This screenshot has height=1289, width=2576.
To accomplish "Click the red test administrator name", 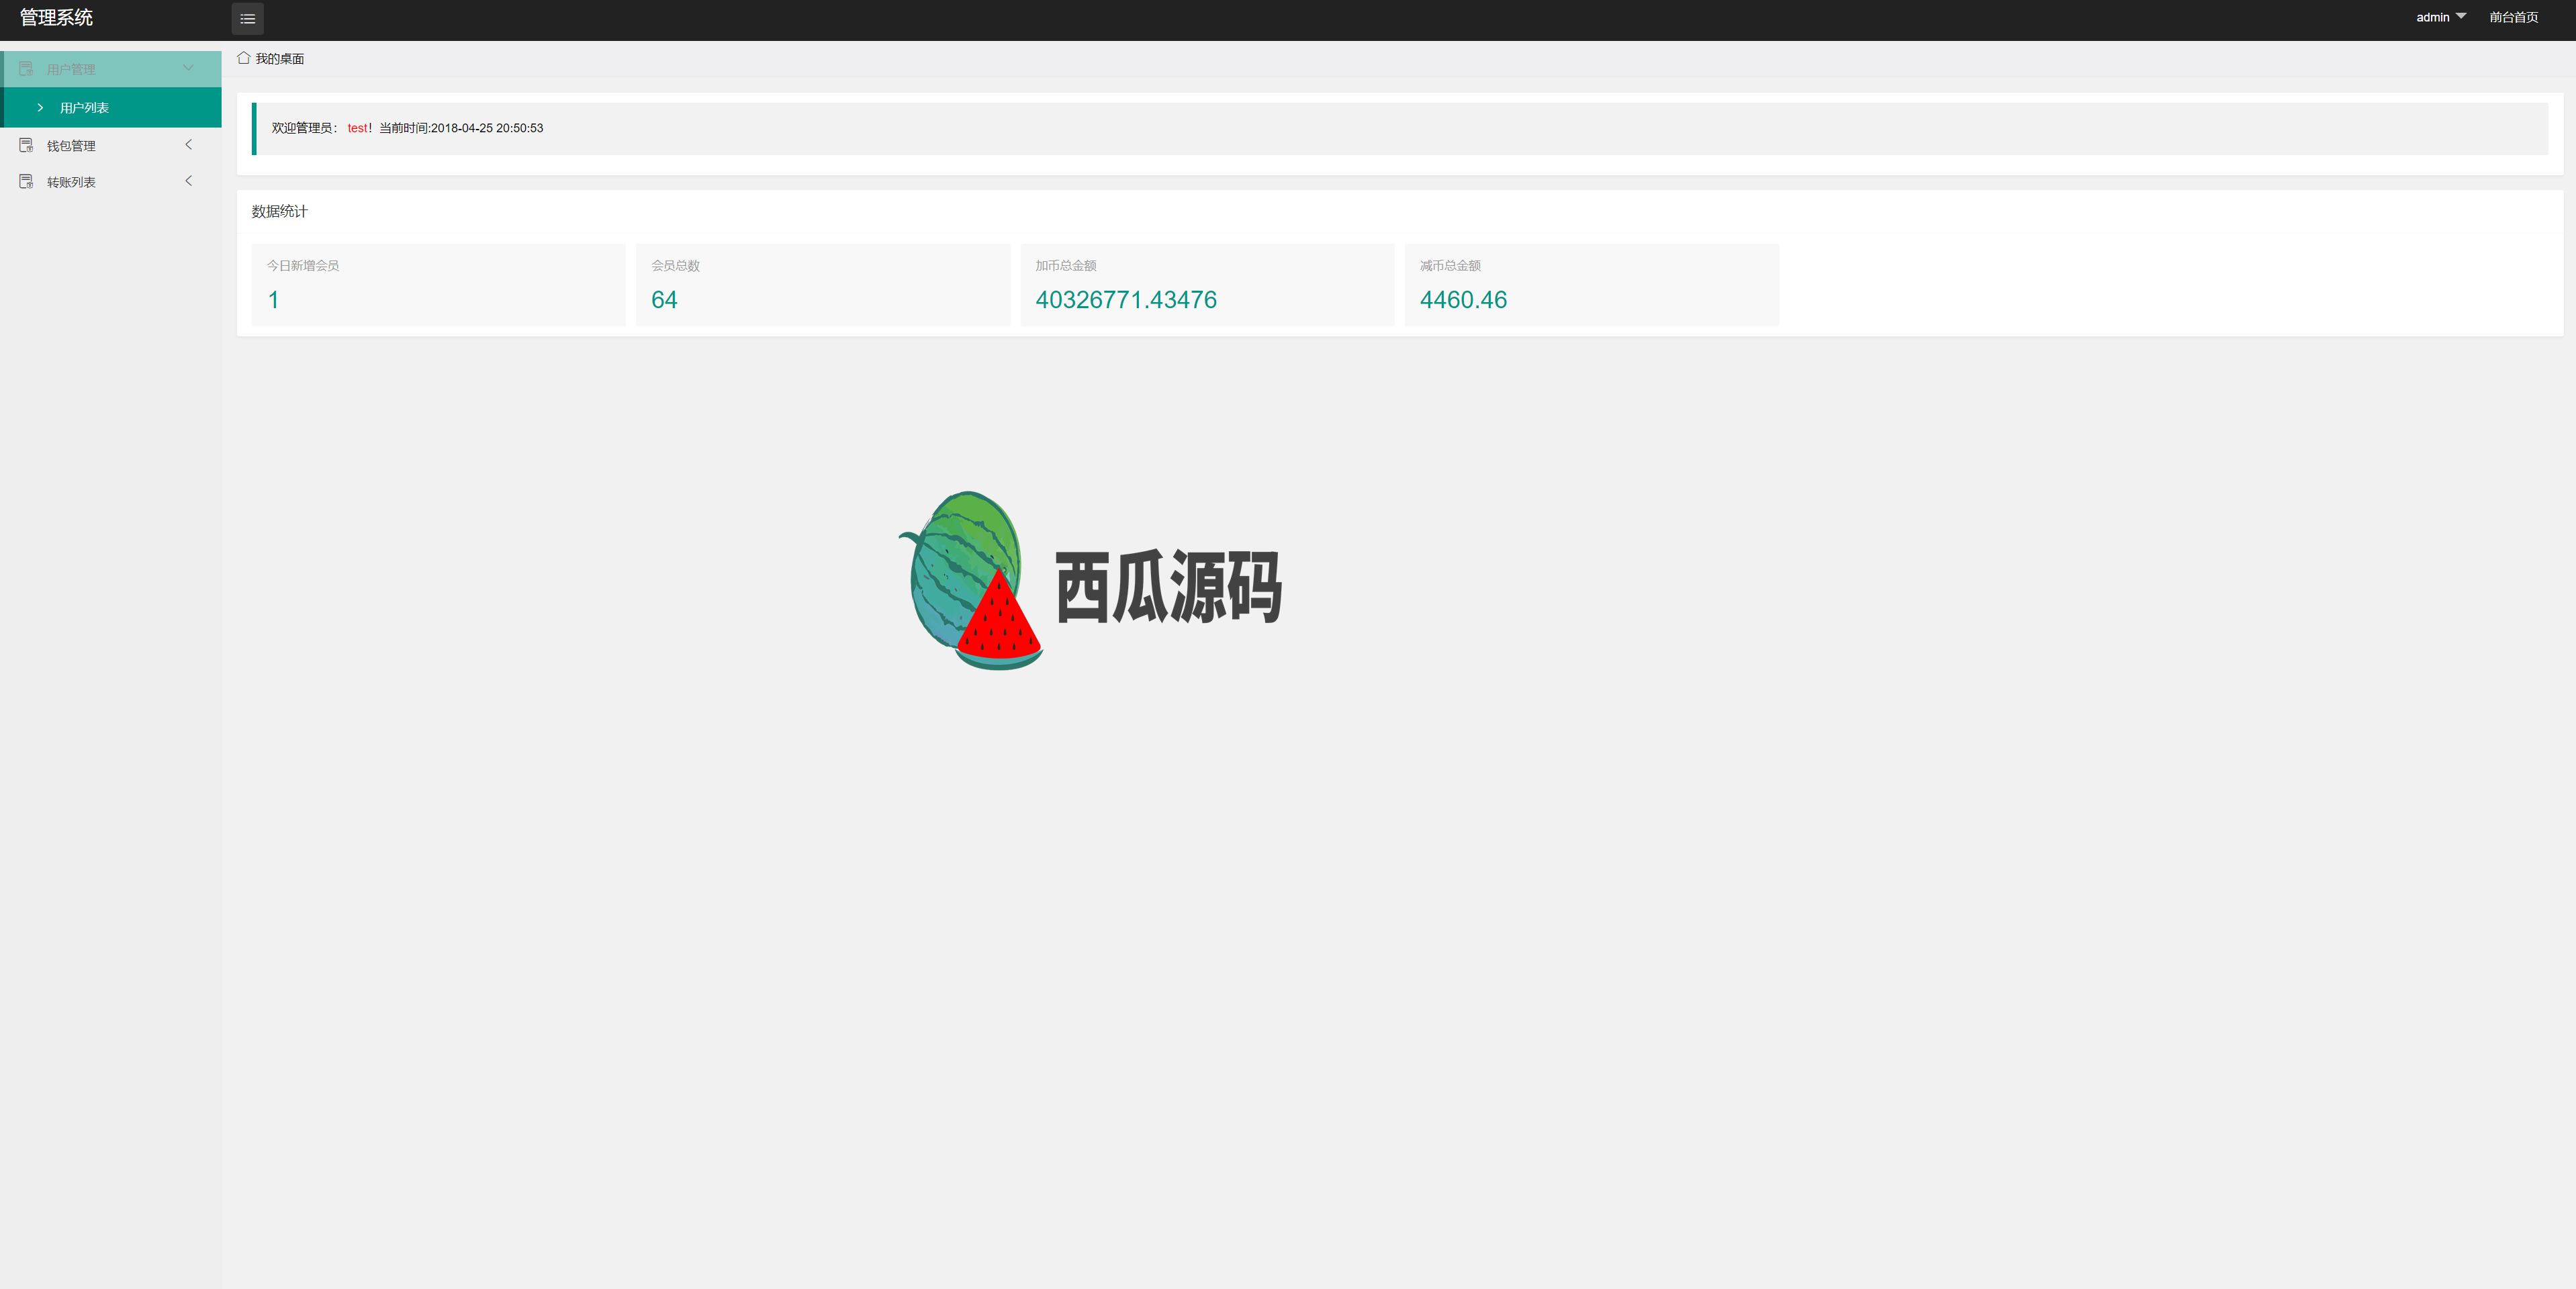I will [x=358, y=128].
